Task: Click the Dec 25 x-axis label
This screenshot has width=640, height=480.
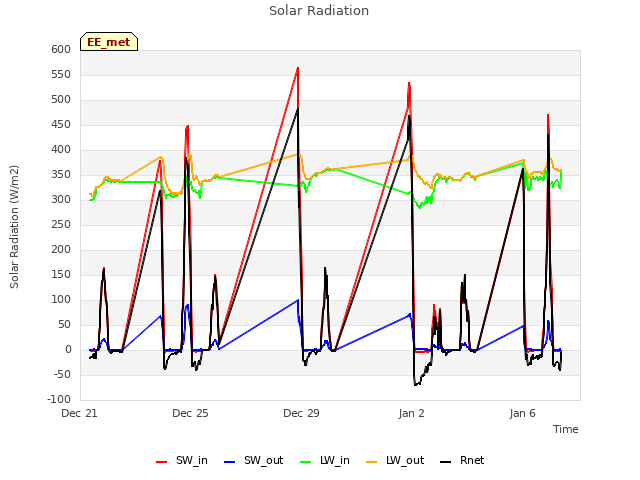Action: pyautogui.click(x=190, y=413)
